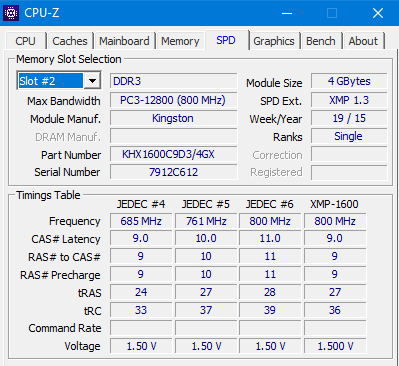Click the tRC value 36
Image resolution: width=399 pixels, height=366 pixels.
[x=335, y=310]
